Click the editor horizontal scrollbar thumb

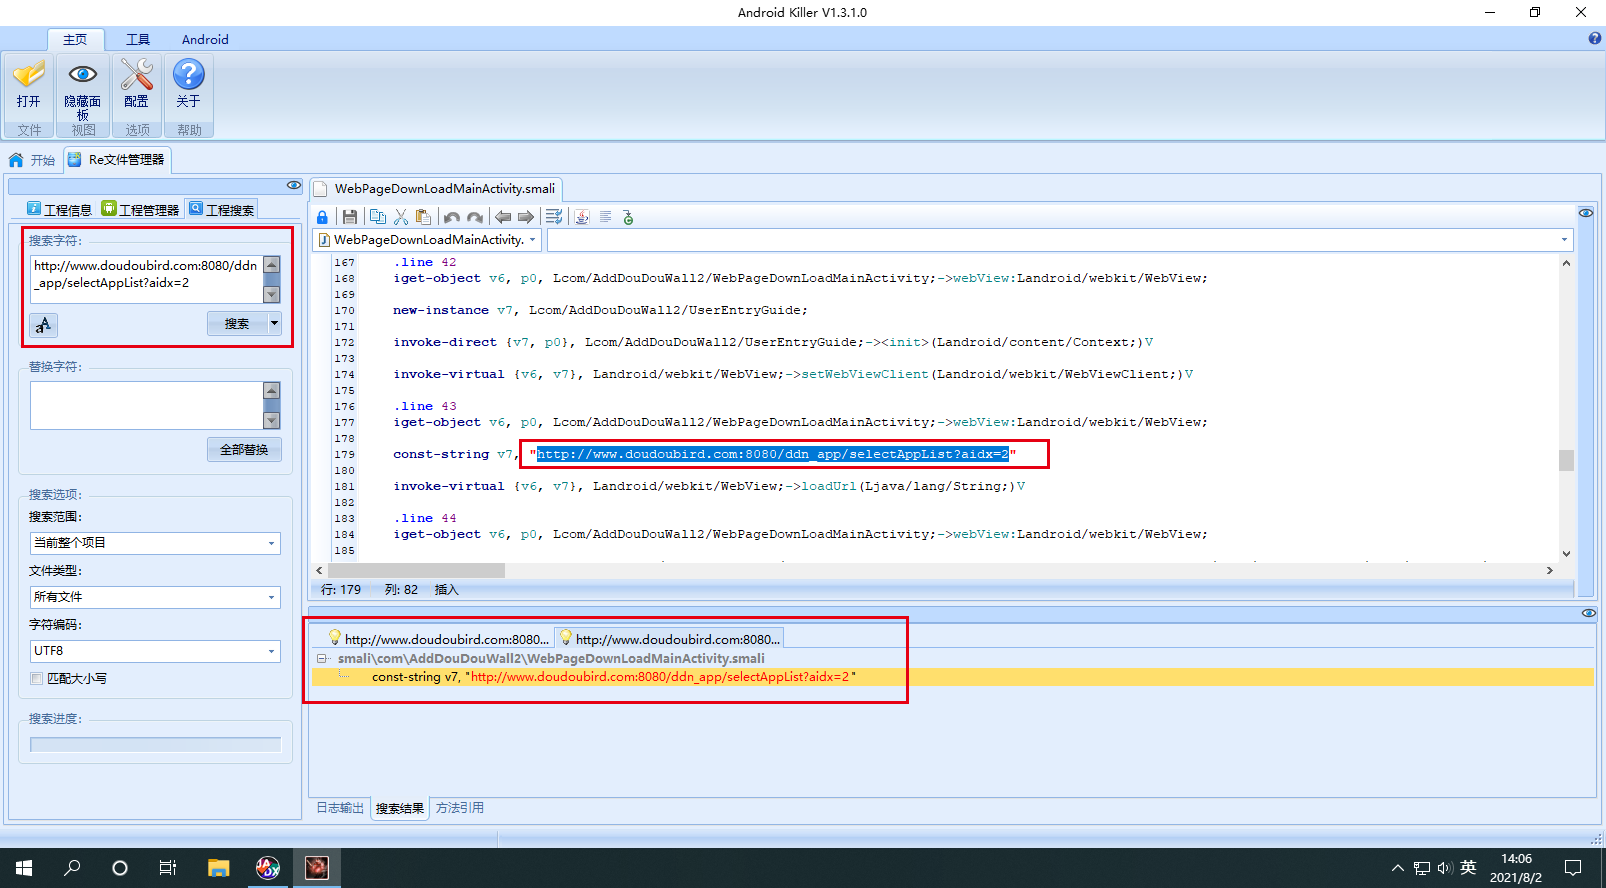point(416,570)
